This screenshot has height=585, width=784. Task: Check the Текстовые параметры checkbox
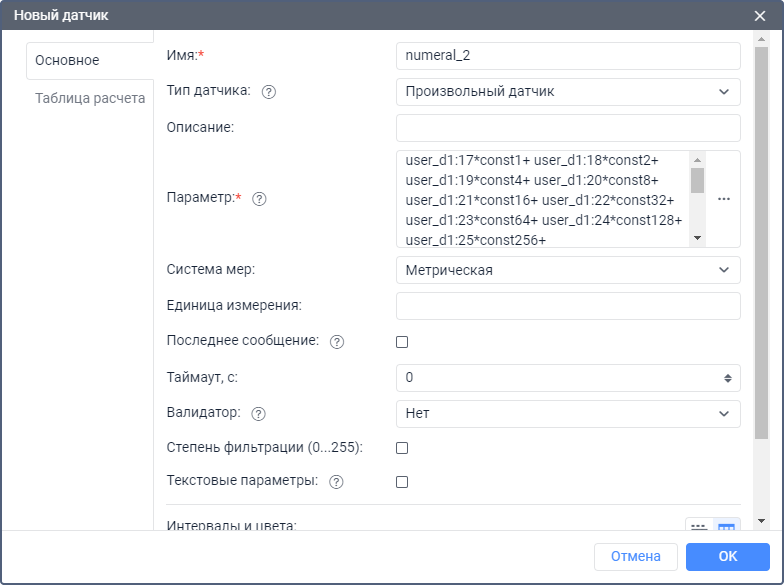(402, 482)
